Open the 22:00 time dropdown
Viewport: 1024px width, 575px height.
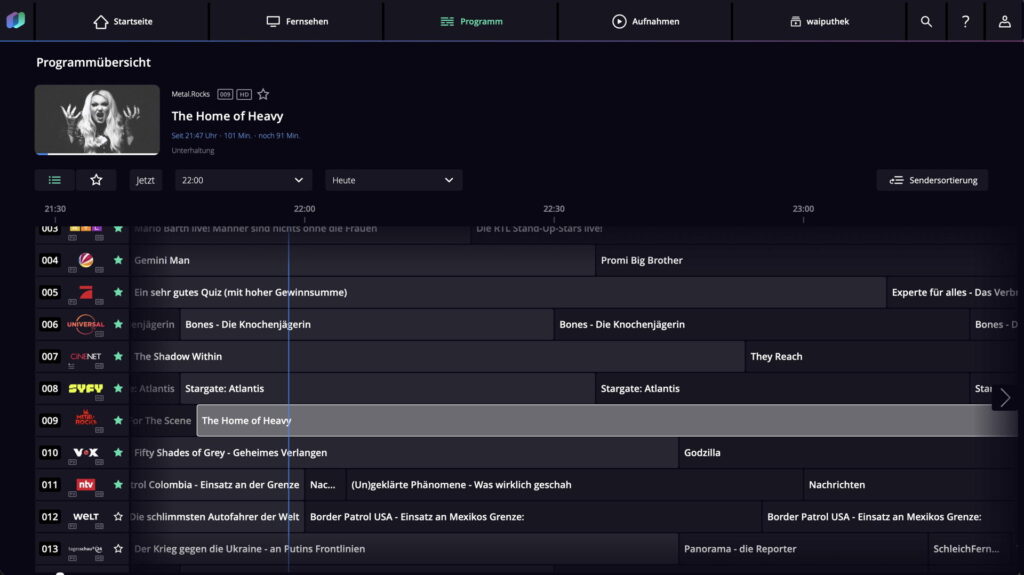point(242,180)
